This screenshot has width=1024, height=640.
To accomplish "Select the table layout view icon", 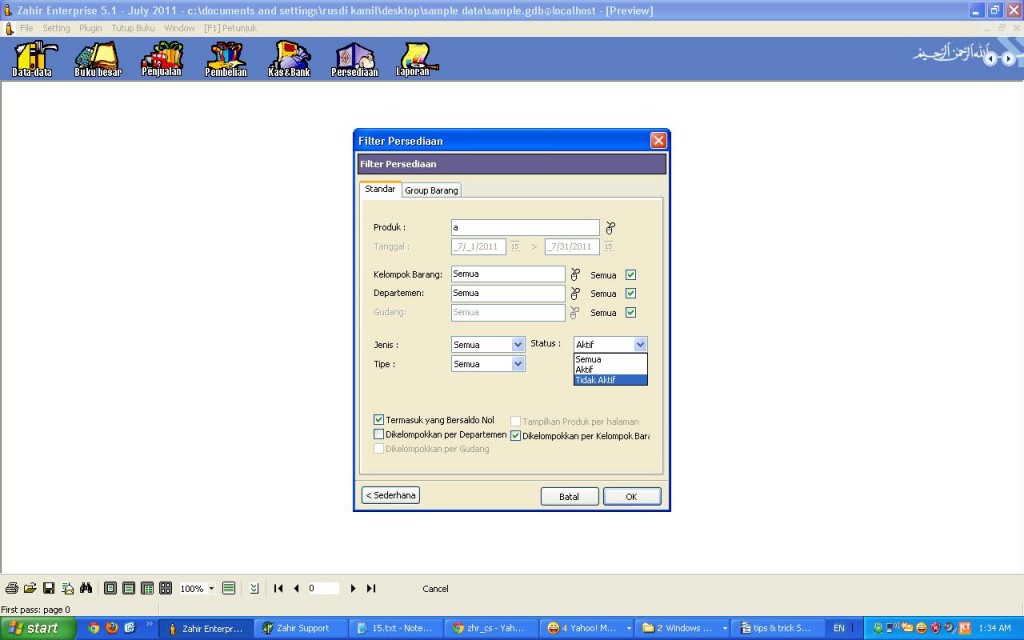I will (x=148, y=588).
